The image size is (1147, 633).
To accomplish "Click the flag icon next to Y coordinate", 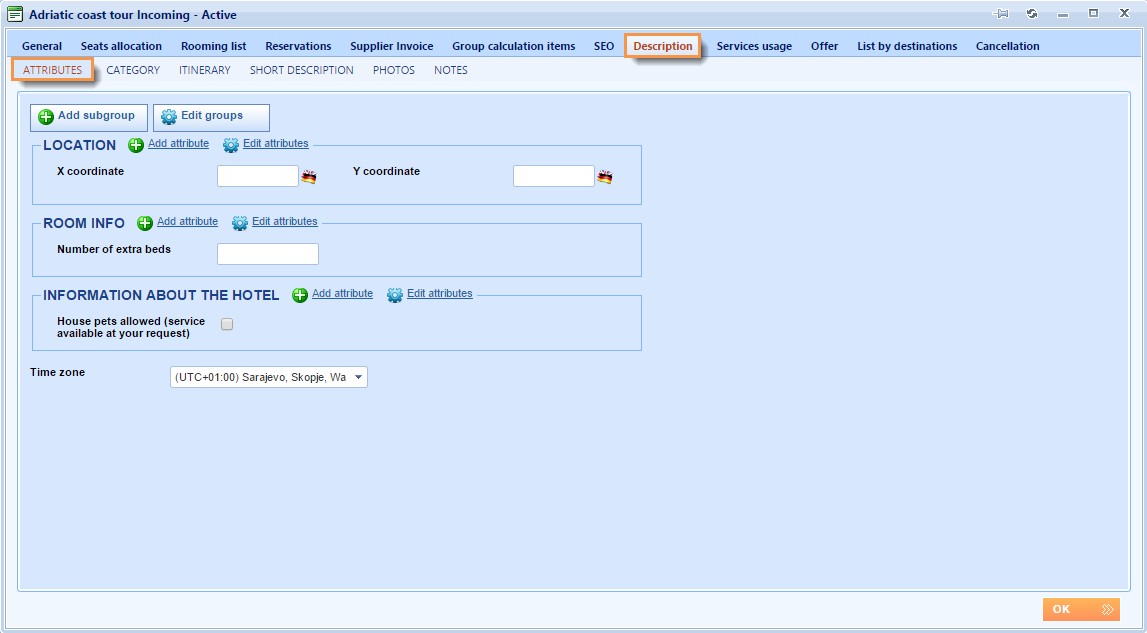I will 604,176.
